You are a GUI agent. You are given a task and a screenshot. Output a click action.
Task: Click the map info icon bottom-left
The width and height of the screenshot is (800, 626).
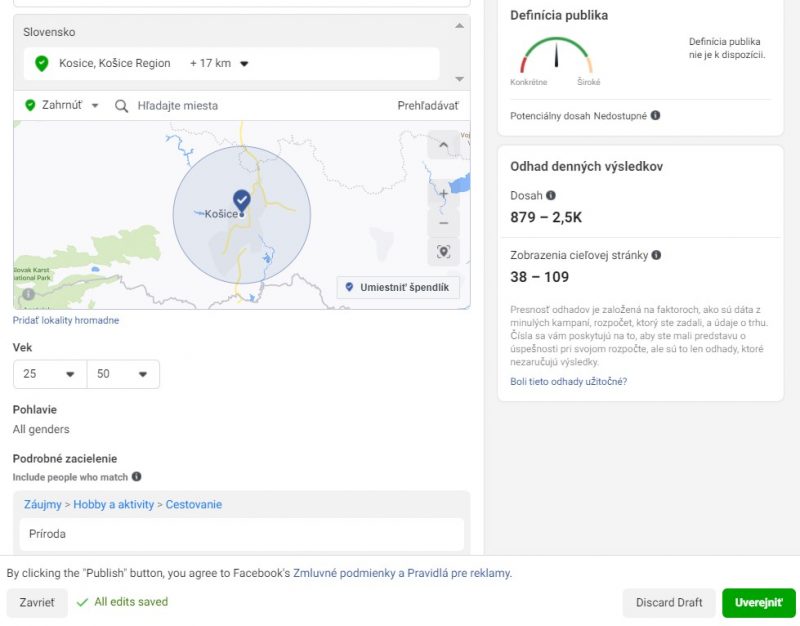(x=29, y=294)
